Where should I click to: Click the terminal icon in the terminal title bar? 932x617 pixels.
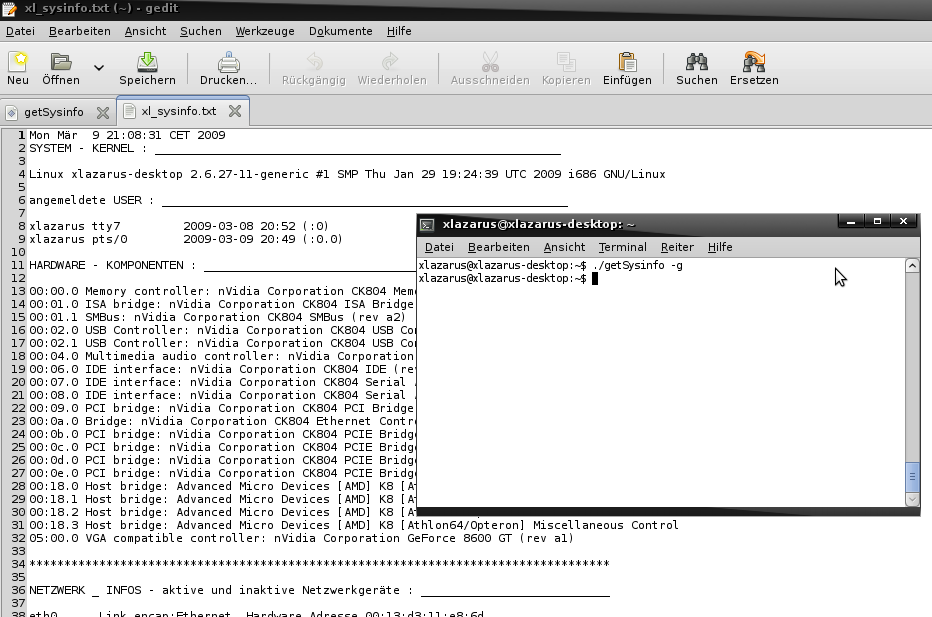coord(427,225)
